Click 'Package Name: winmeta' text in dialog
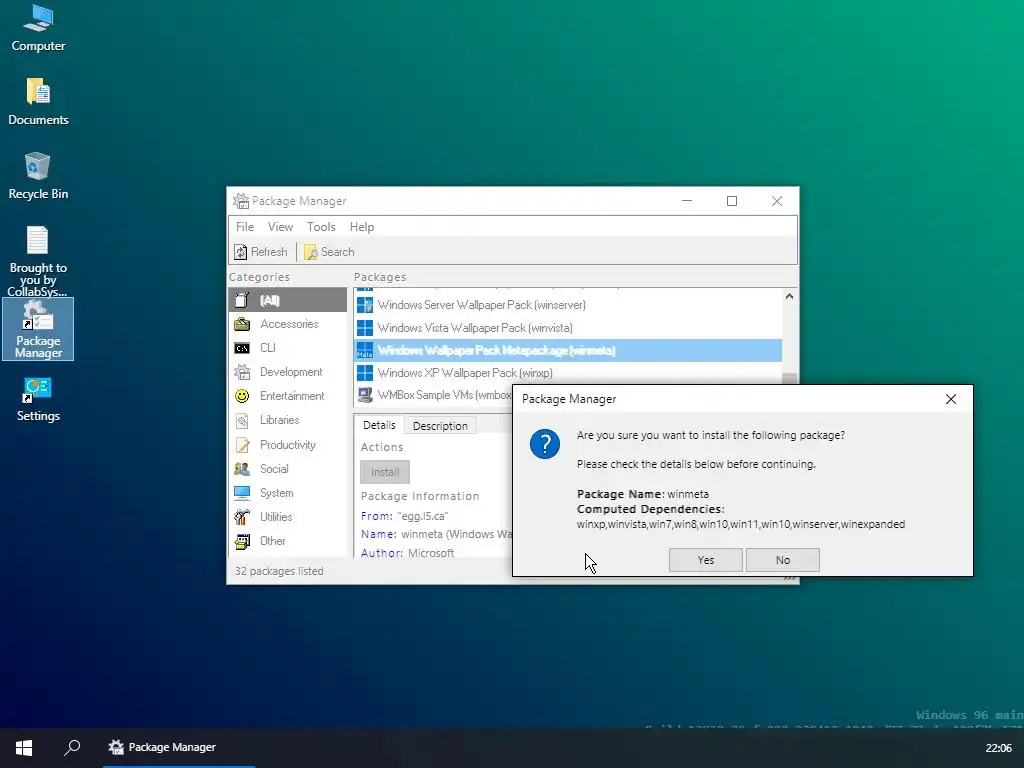The height and width of the screenshot is (768, 1024). 643,494
